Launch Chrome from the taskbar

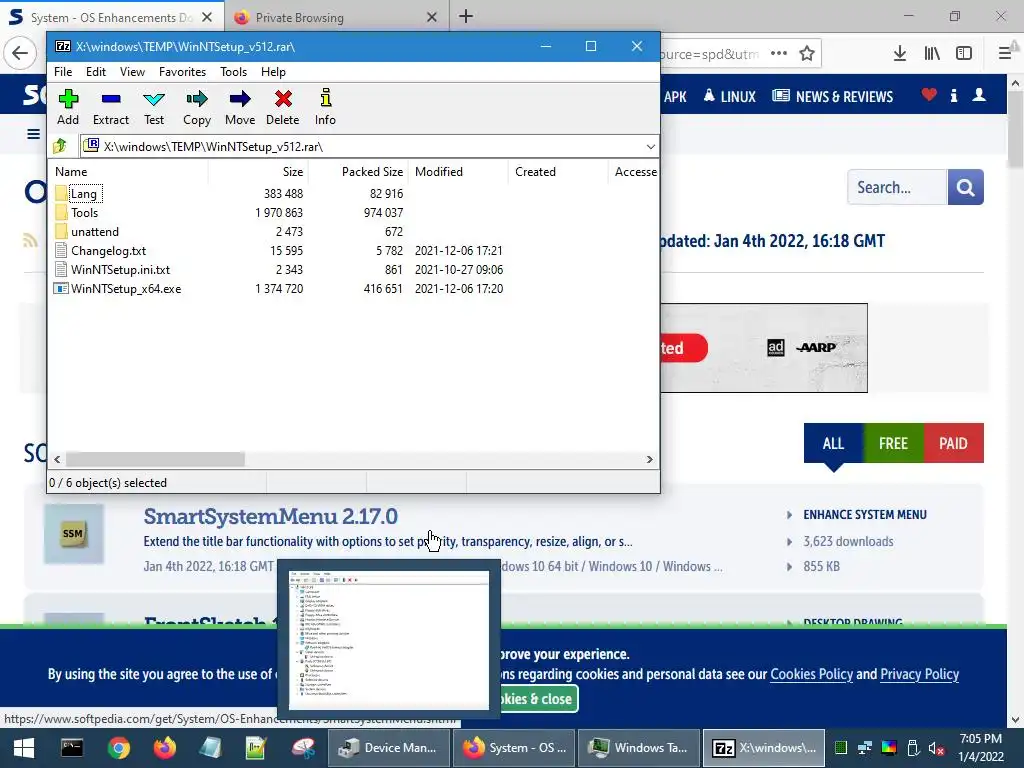click(x=118, y=748)
